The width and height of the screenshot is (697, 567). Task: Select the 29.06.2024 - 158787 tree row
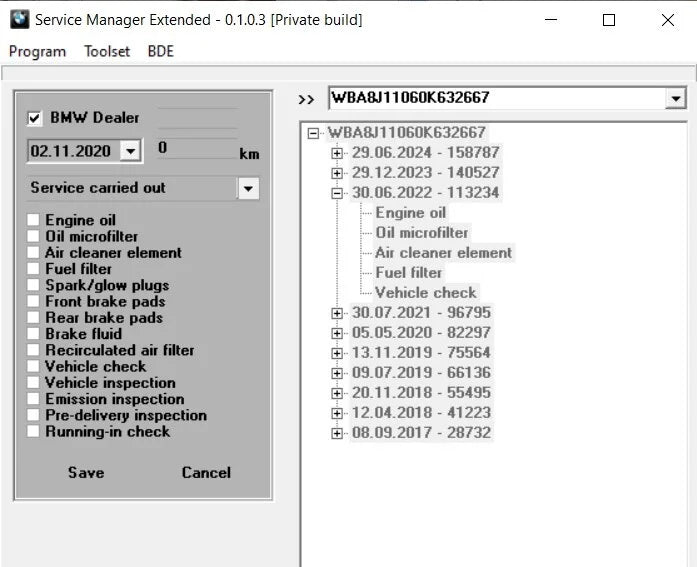point(425,153)
